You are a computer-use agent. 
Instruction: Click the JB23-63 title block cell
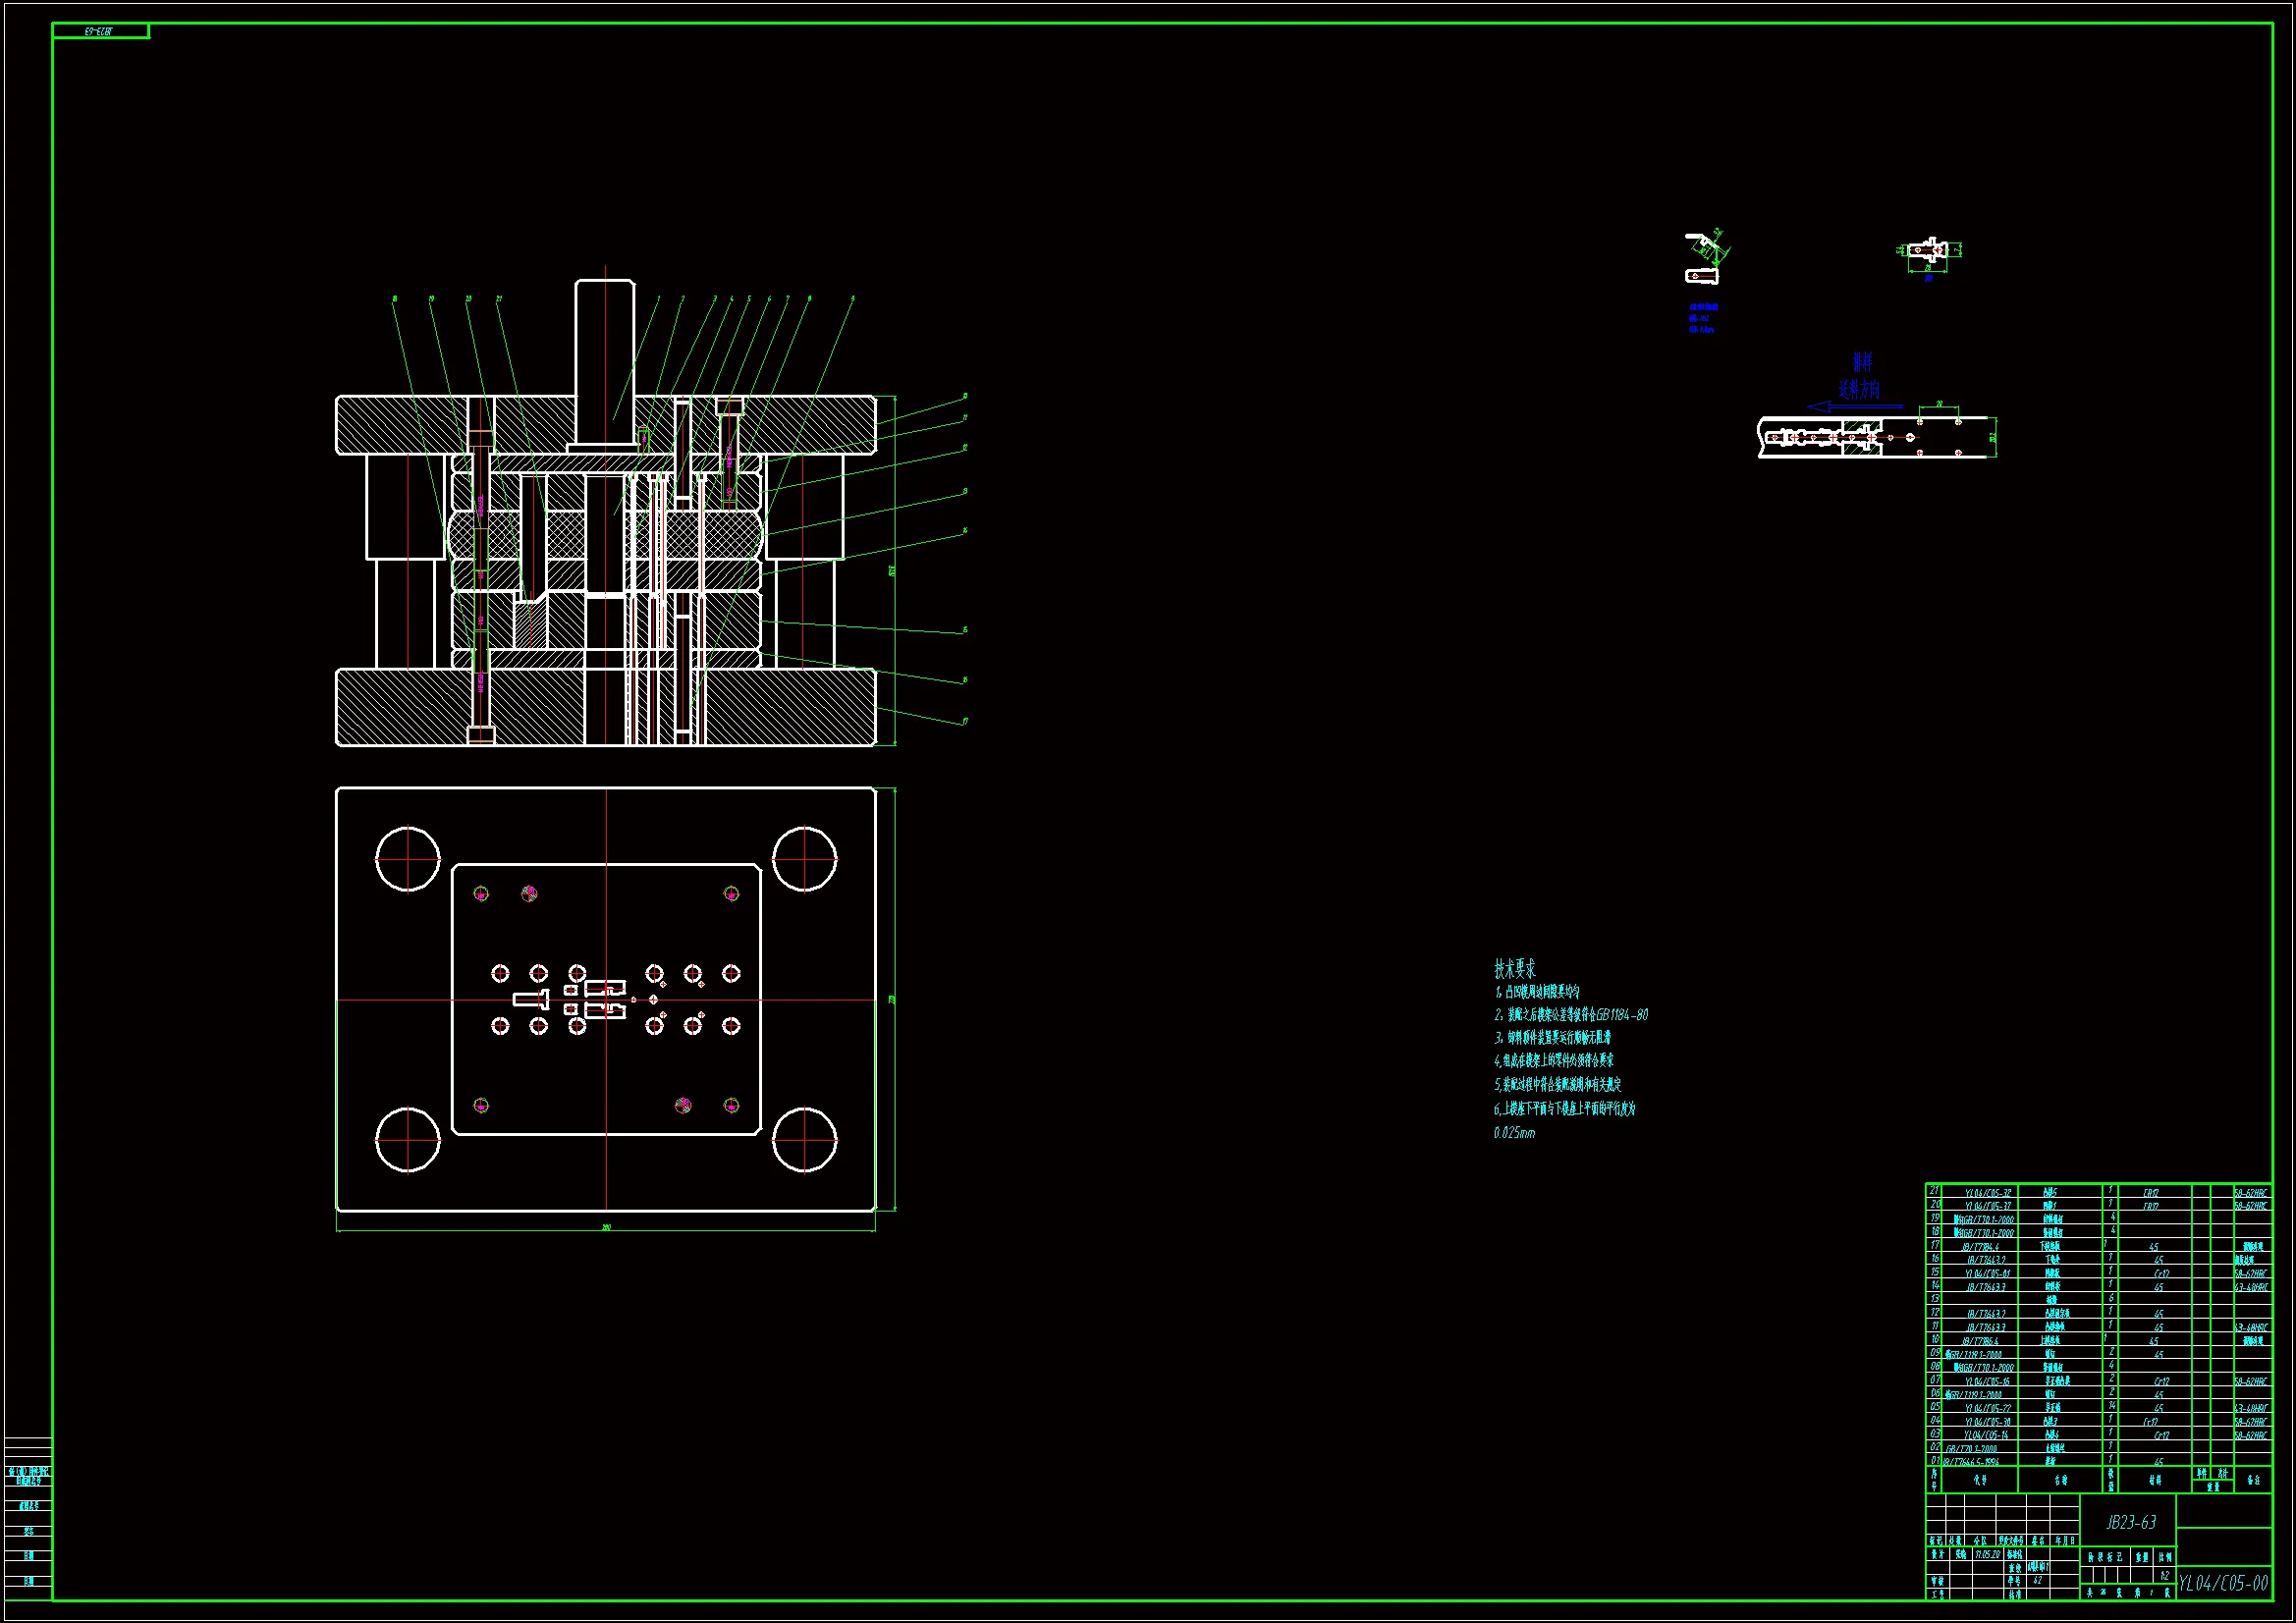pyautogui.click(x=2131, y=1522)
